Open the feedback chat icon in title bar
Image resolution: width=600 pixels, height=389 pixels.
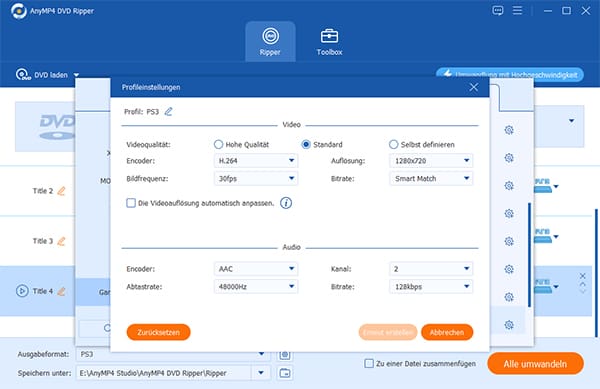coord(497,10)
